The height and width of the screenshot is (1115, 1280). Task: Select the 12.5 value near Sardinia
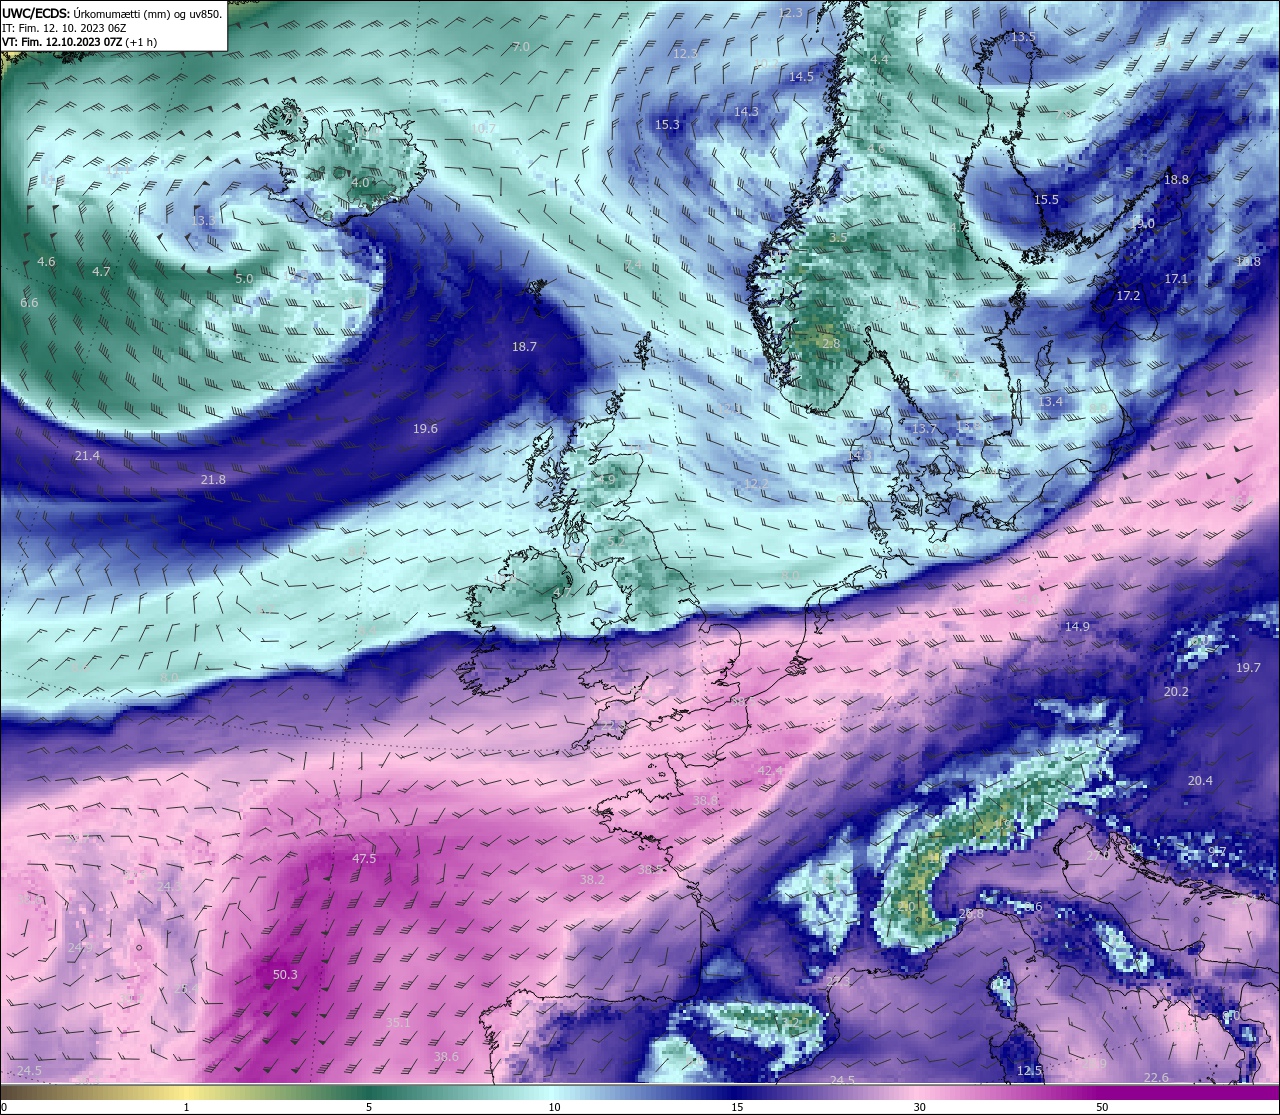pos(1029,1071)
